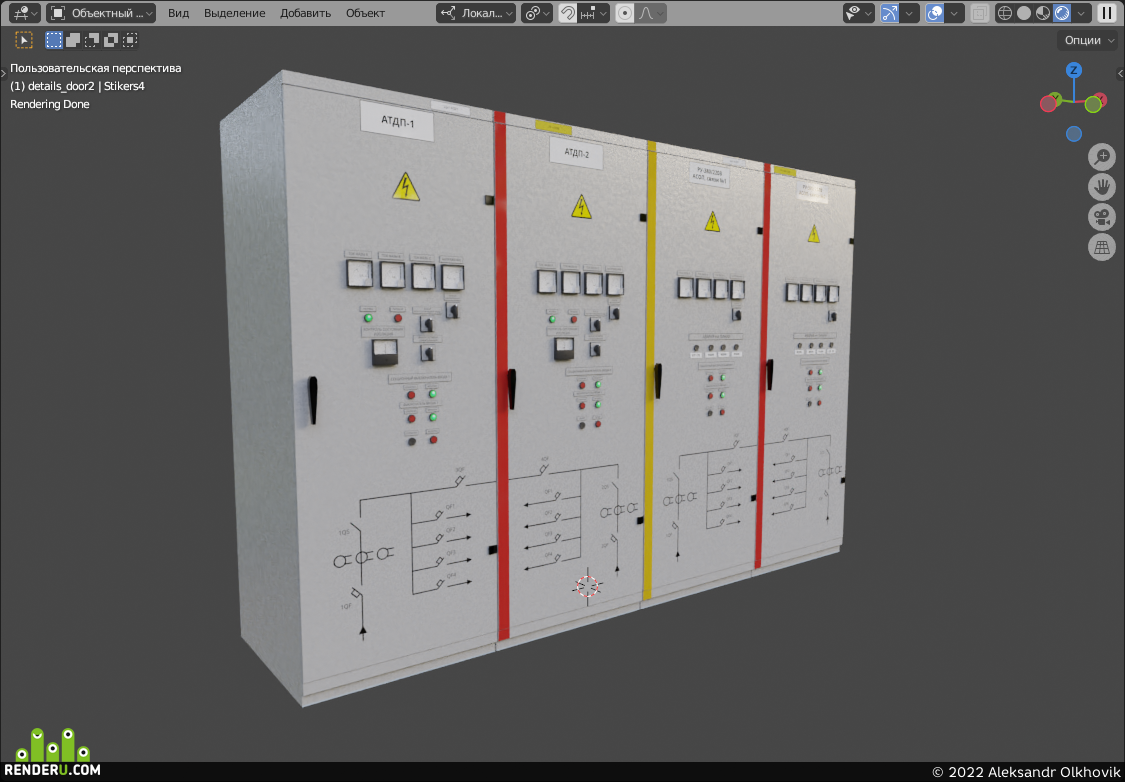Toggle the camera view icon
Image resolution: width=1125 pixels, height=782 pixels.
pos(1101,217)
